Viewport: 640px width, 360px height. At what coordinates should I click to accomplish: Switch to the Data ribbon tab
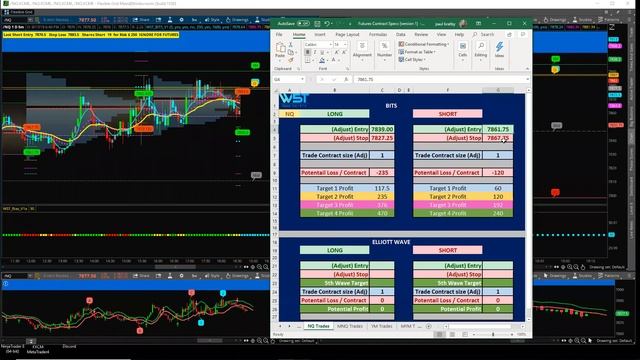(x=401, y=35)
